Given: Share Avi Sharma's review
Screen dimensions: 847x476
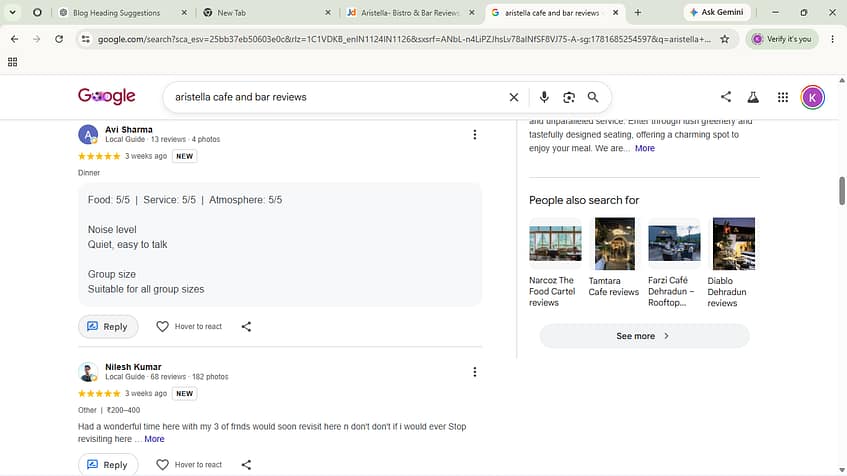Looking at the screenshot, I should tap(246, 326).
